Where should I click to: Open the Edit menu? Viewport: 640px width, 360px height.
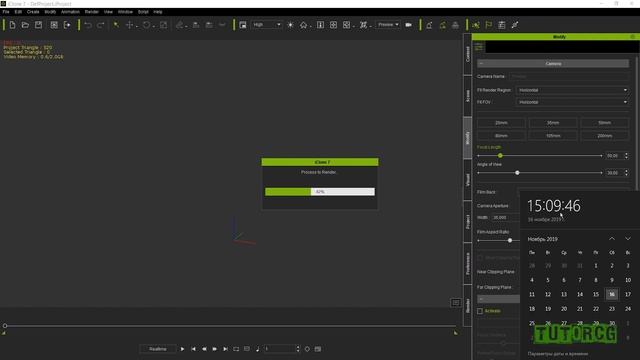(18, 12)
